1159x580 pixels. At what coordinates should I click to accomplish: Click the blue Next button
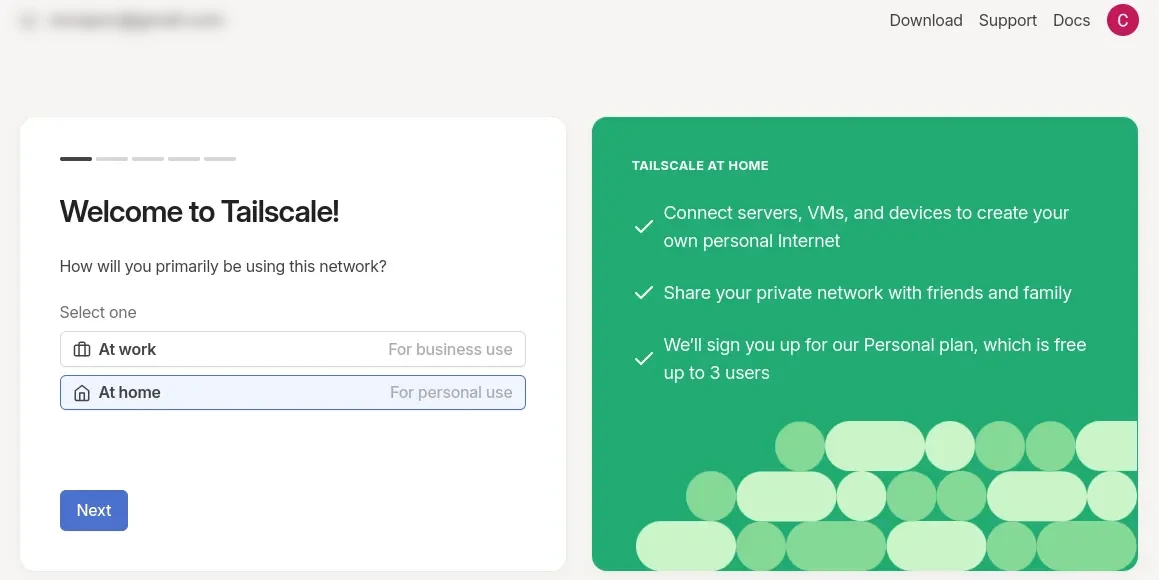[x=94, y=511]
